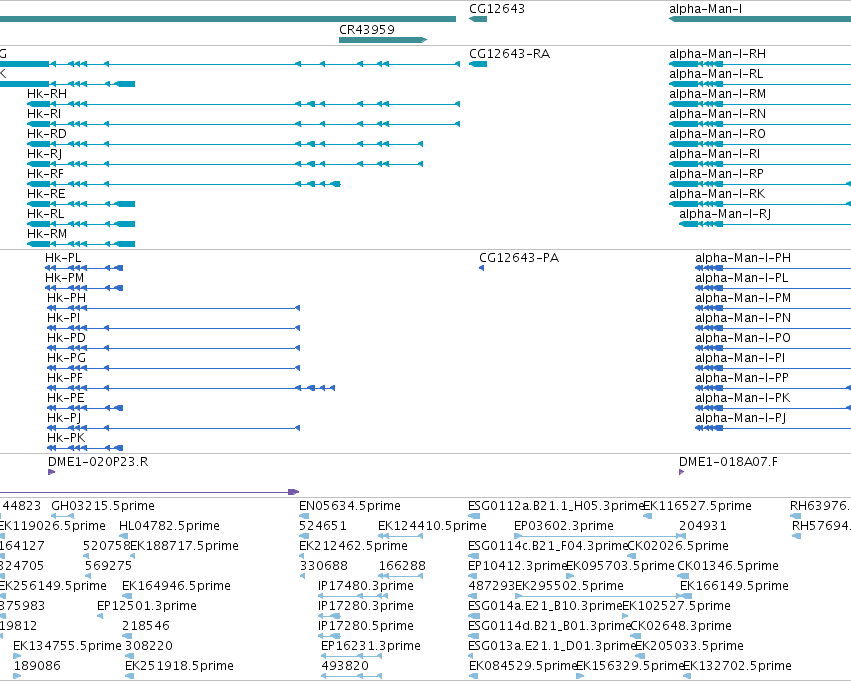Click the CK01346.5prime EST label

click(x=728, y=567)
